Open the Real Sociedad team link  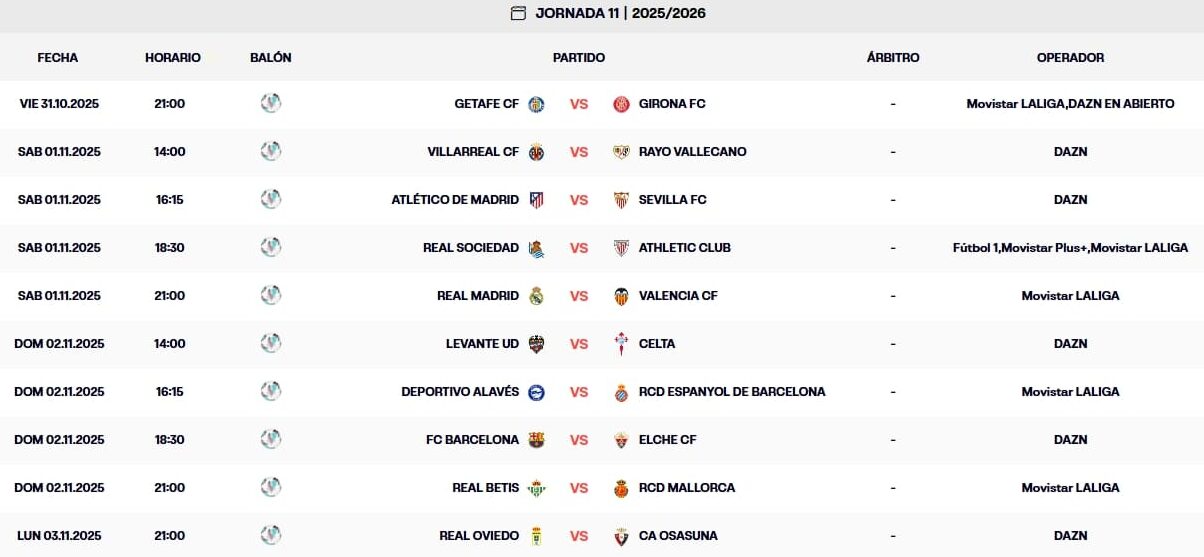(471, 248)
